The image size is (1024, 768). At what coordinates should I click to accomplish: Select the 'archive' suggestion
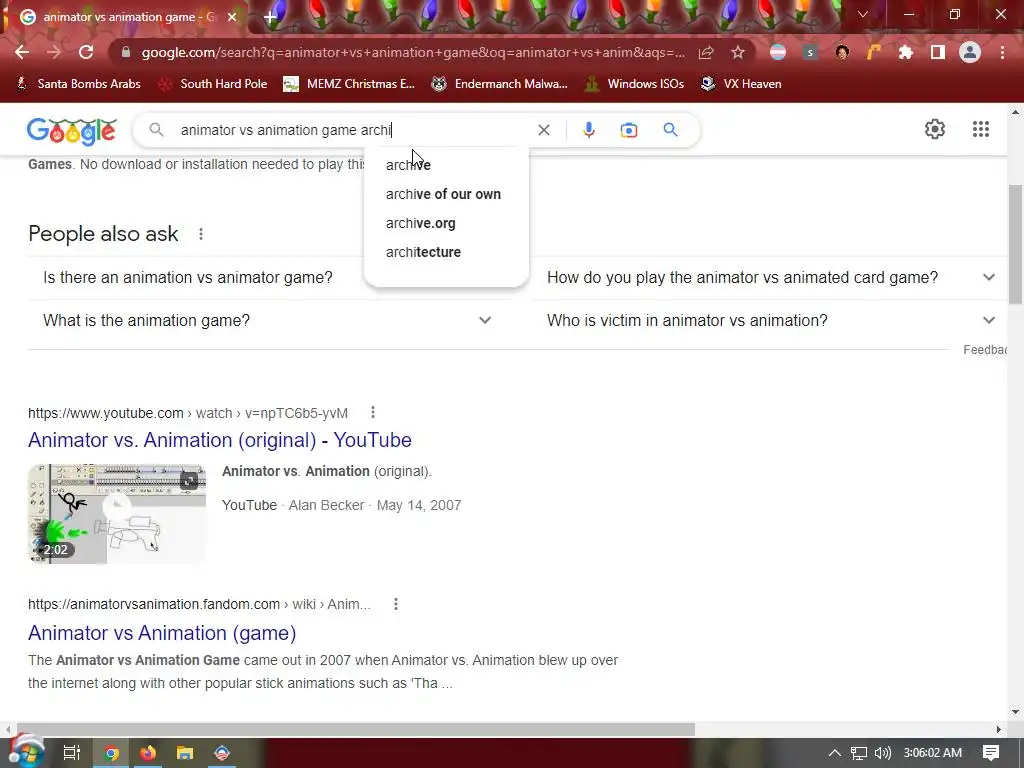[446, 165]
